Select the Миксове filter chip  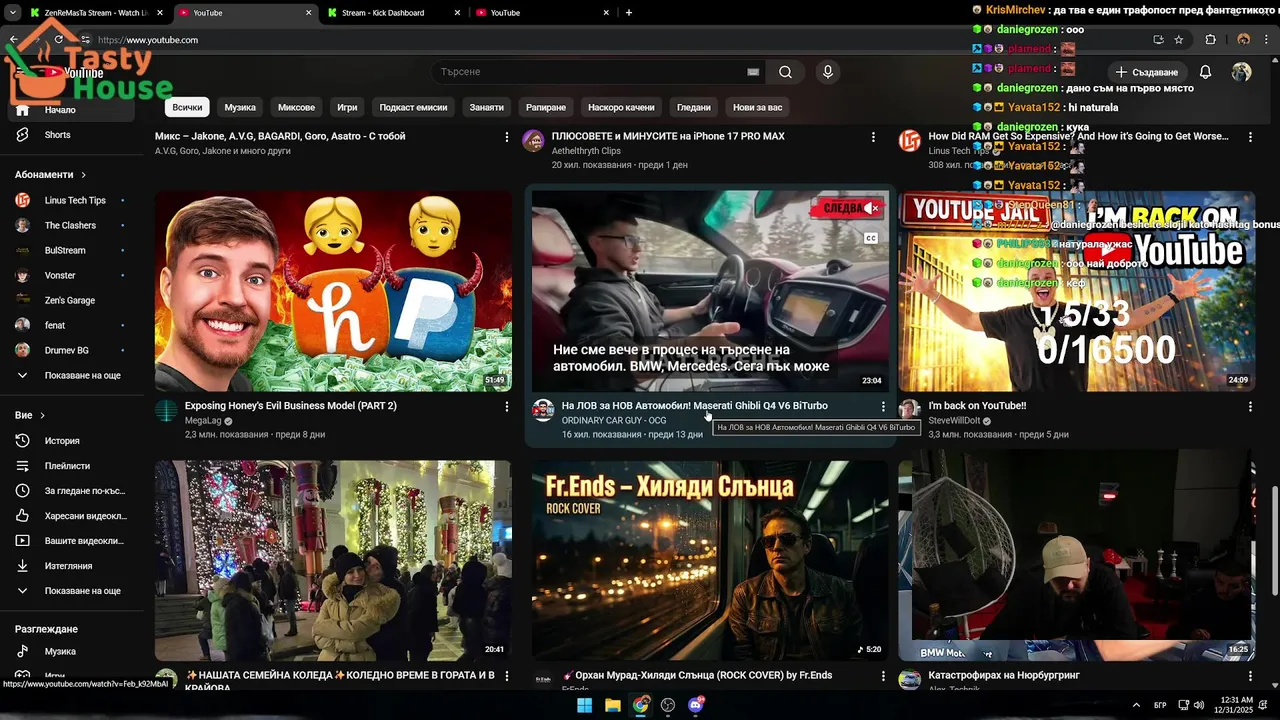point(296,107)
